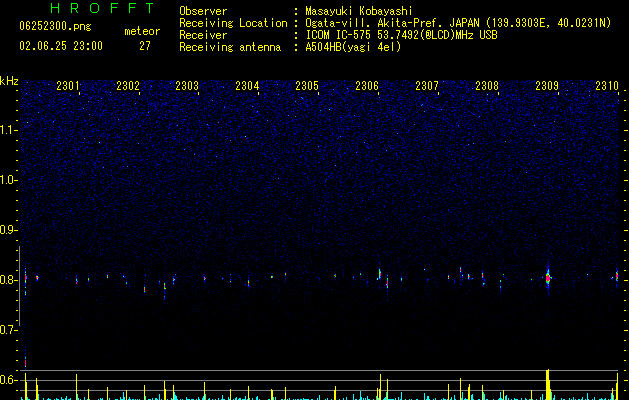This screenshot has height=400, width=629.
Task: Click the 2310 time marker
Action: (607, 86)
